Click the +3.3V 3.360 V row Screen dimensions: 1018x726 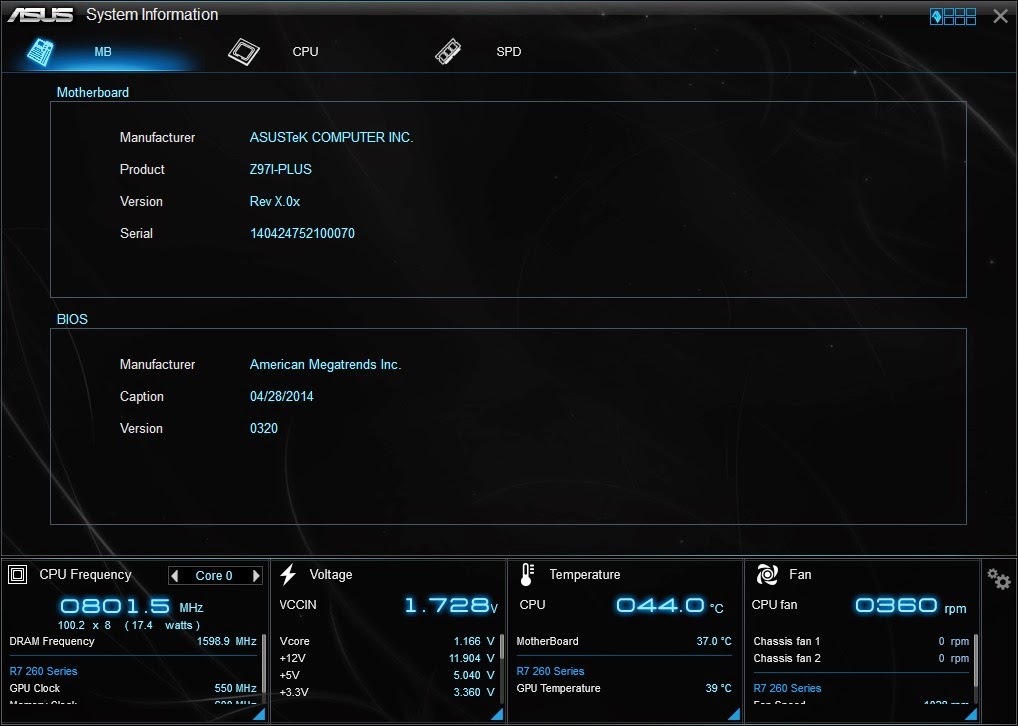coord(387,692)
